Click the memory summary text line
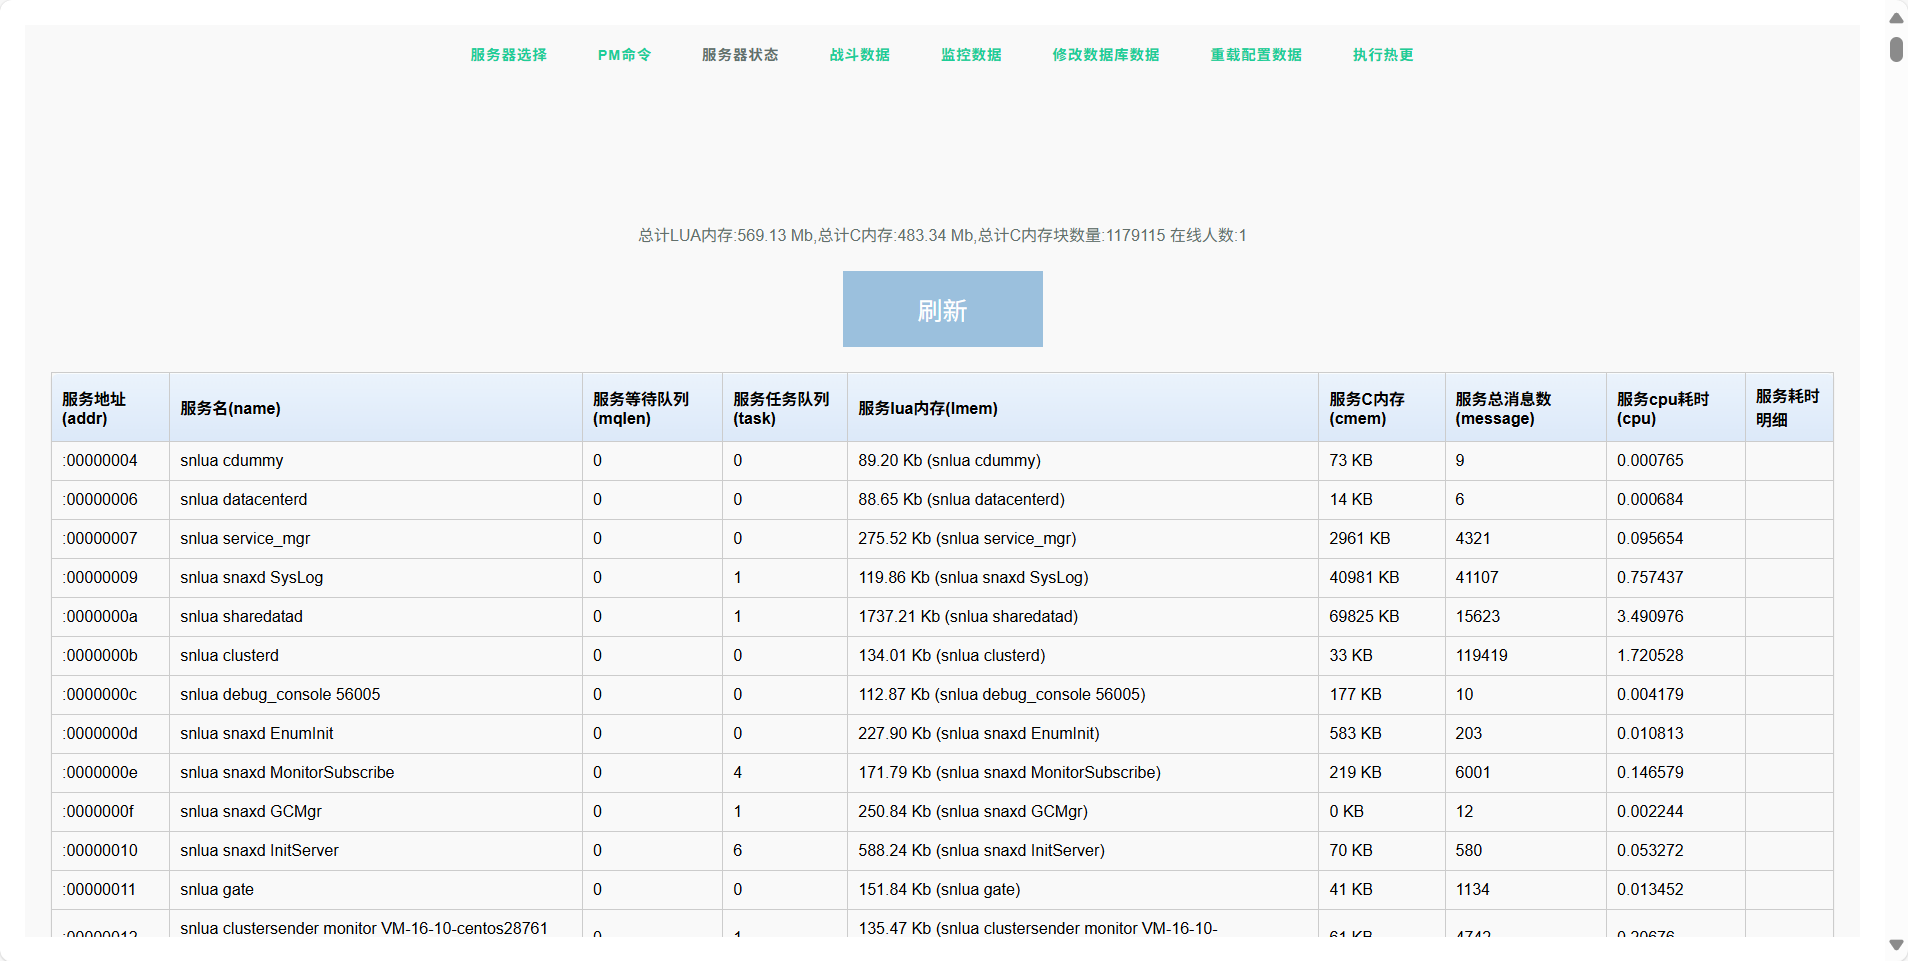1908x961 pixels. click(942, 236)
